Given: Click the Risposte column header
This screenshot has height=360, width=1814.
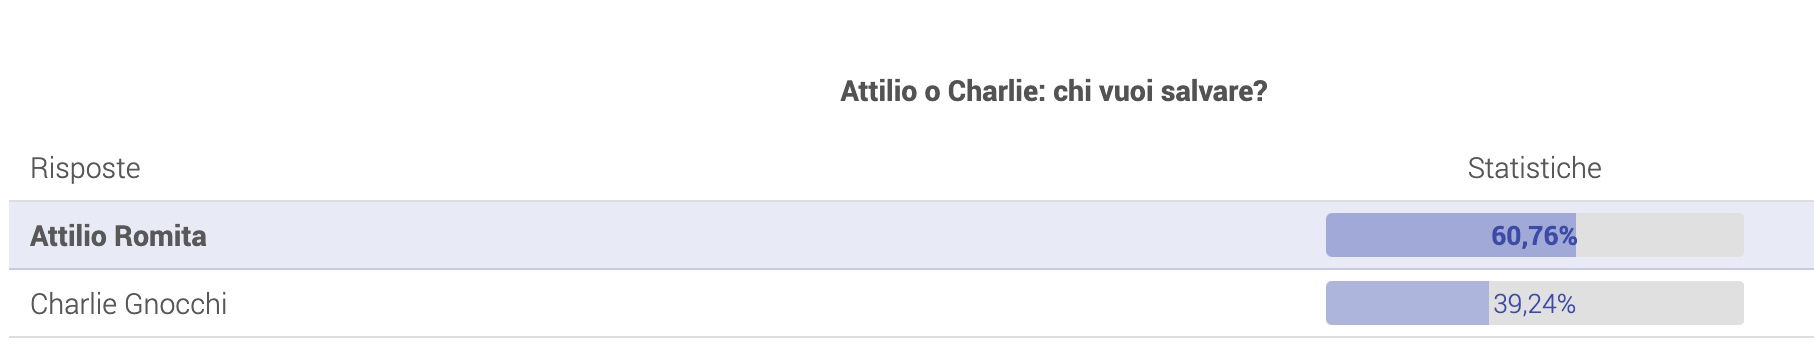Looking at the screenshot, I should [x=85, y=168].
